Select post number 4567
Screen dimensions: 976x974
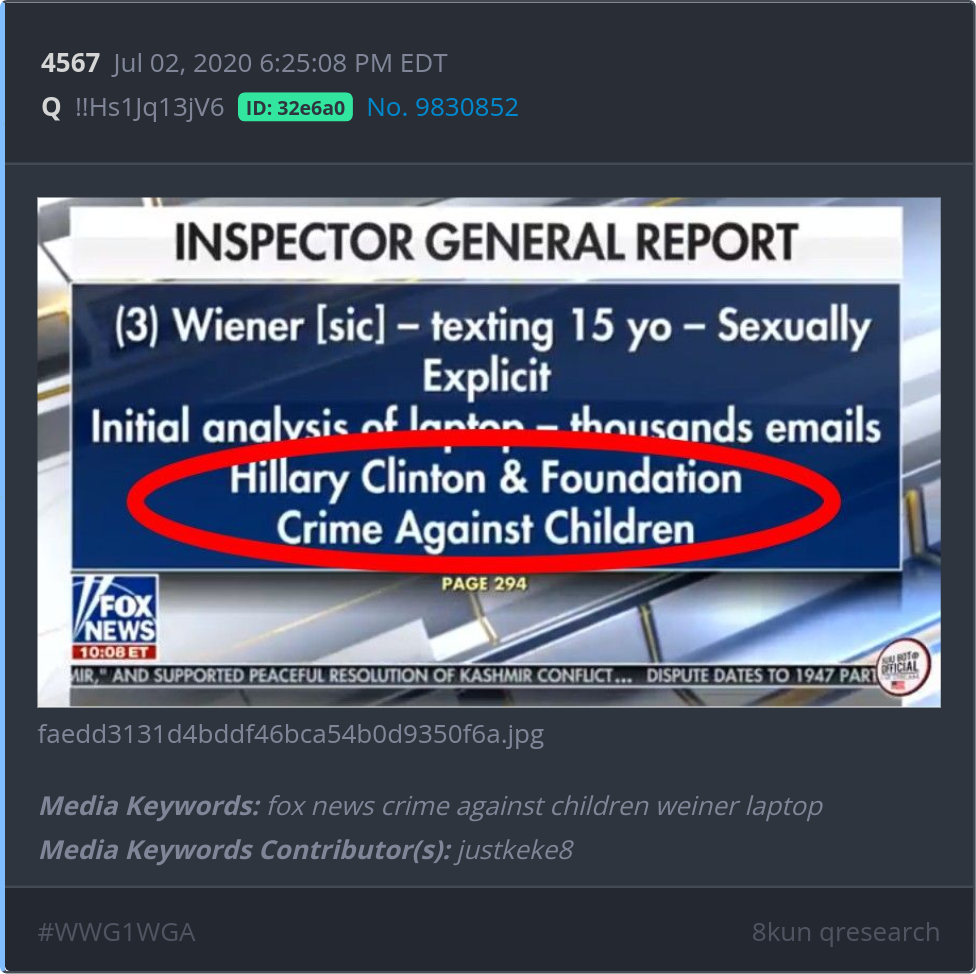coord(70,63)
